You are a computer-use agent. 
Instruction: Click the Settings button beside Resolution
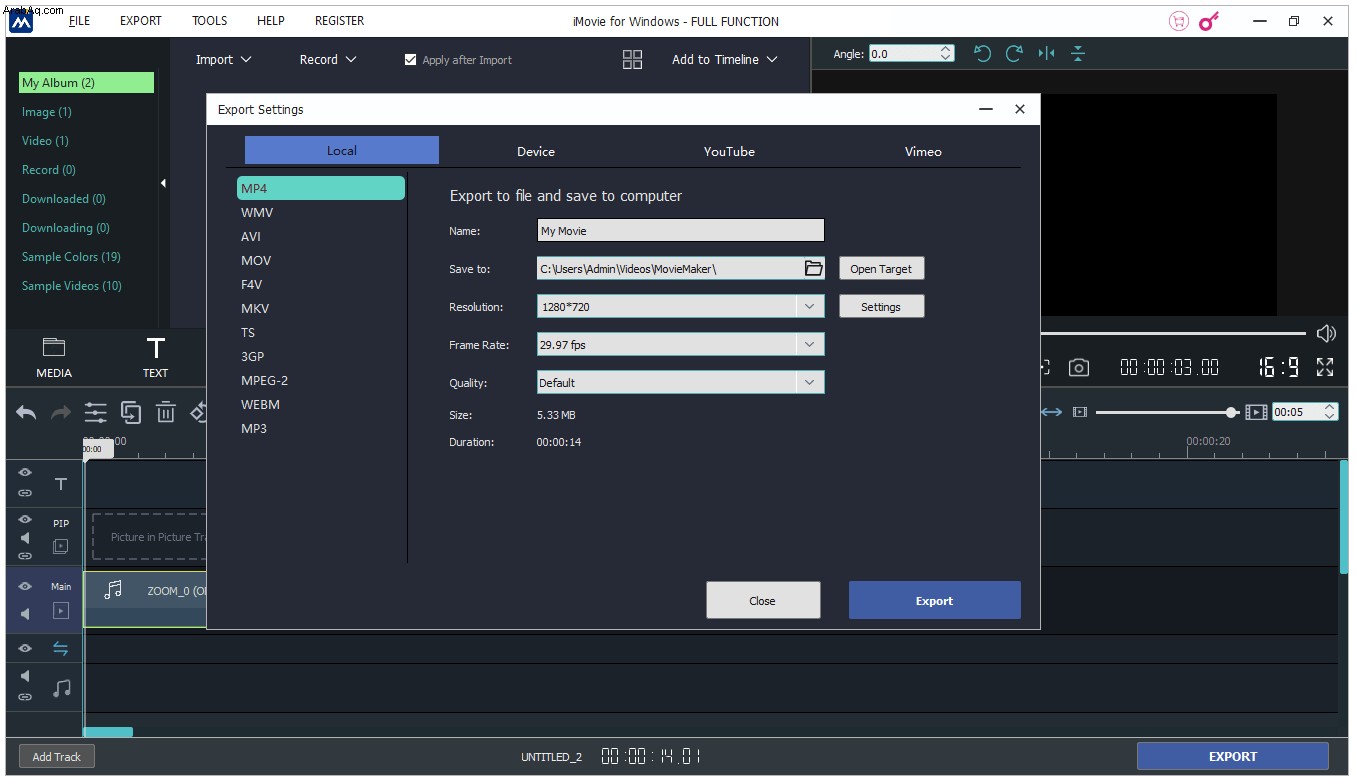point(881,307)
